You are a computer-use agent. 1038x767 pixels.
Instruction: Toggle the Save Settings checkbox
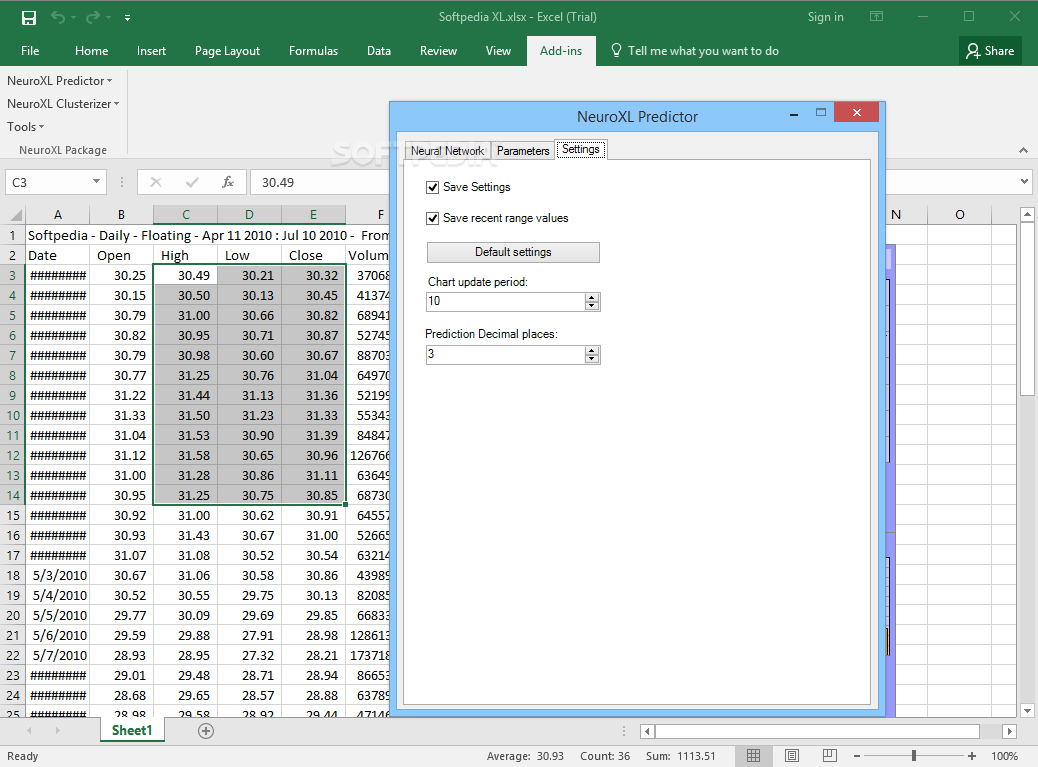tap(433, 187)
